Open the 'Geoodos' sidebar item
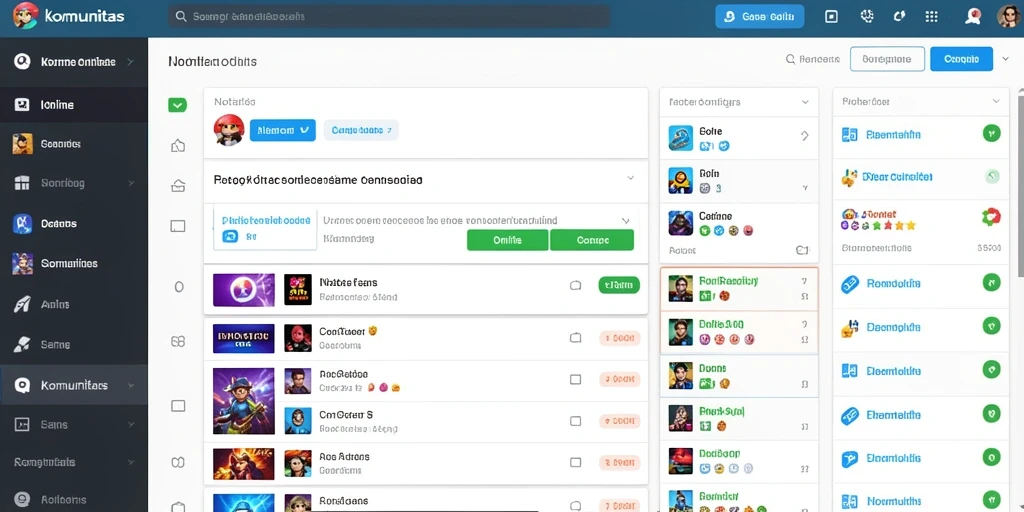Image resolution: width=1024 pixels, height=512 pixels. (x=74, y=144)
